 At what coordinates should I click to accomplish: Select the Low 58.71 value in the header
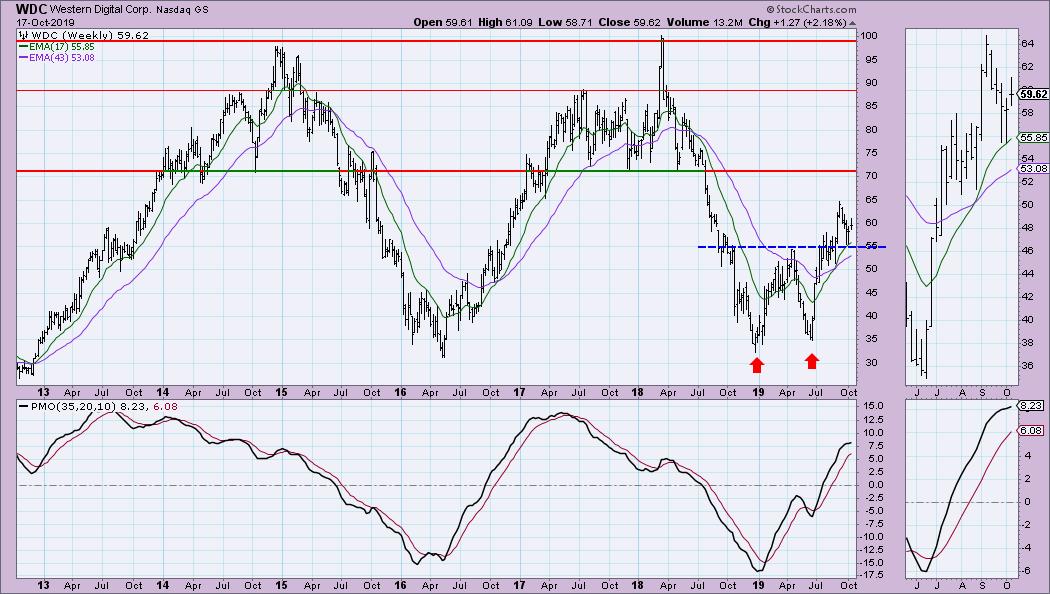click(x=565, y=22)
